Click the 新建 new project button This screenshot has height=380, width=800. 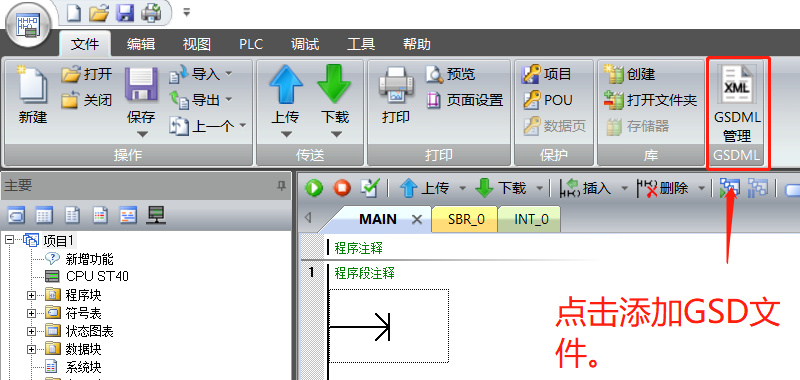click(x=33, y=96)
